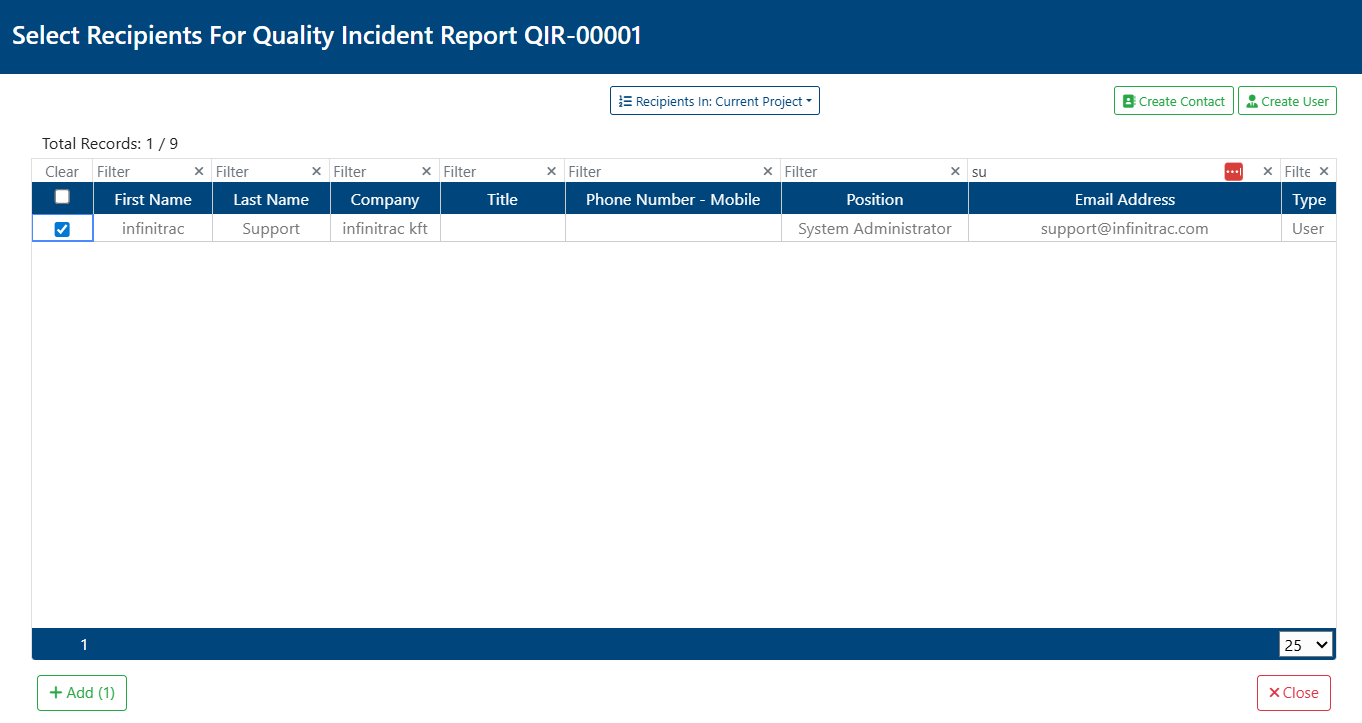Click the Create Contact button

click(1174, 101)
